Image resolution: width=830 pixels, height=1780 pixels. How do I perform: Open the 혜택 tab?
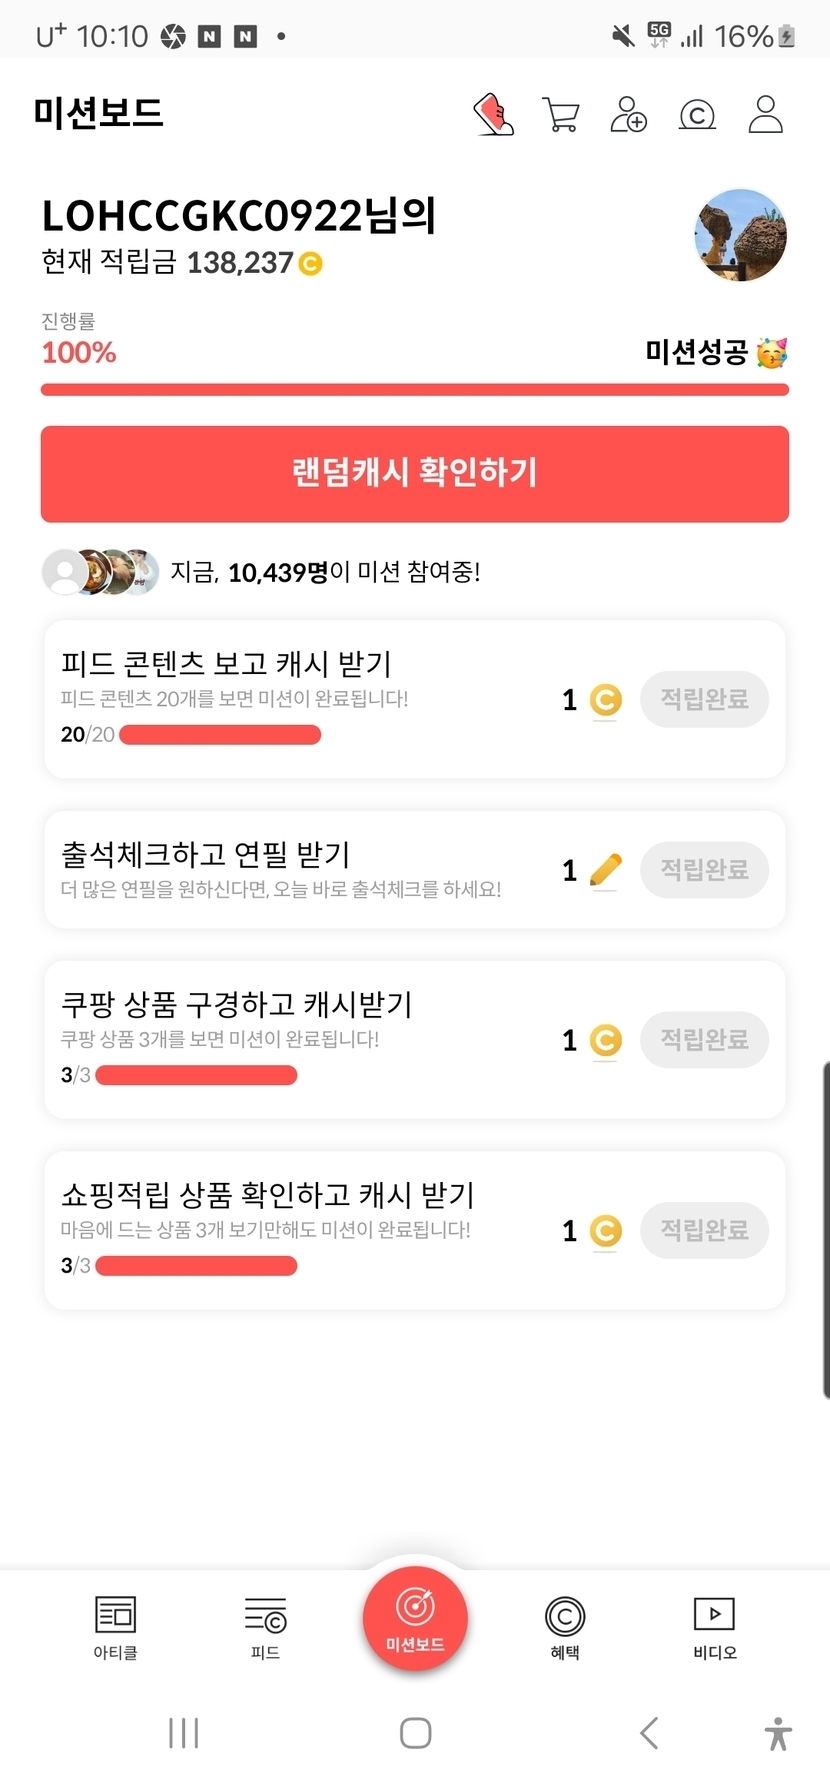coord(565,1626)
